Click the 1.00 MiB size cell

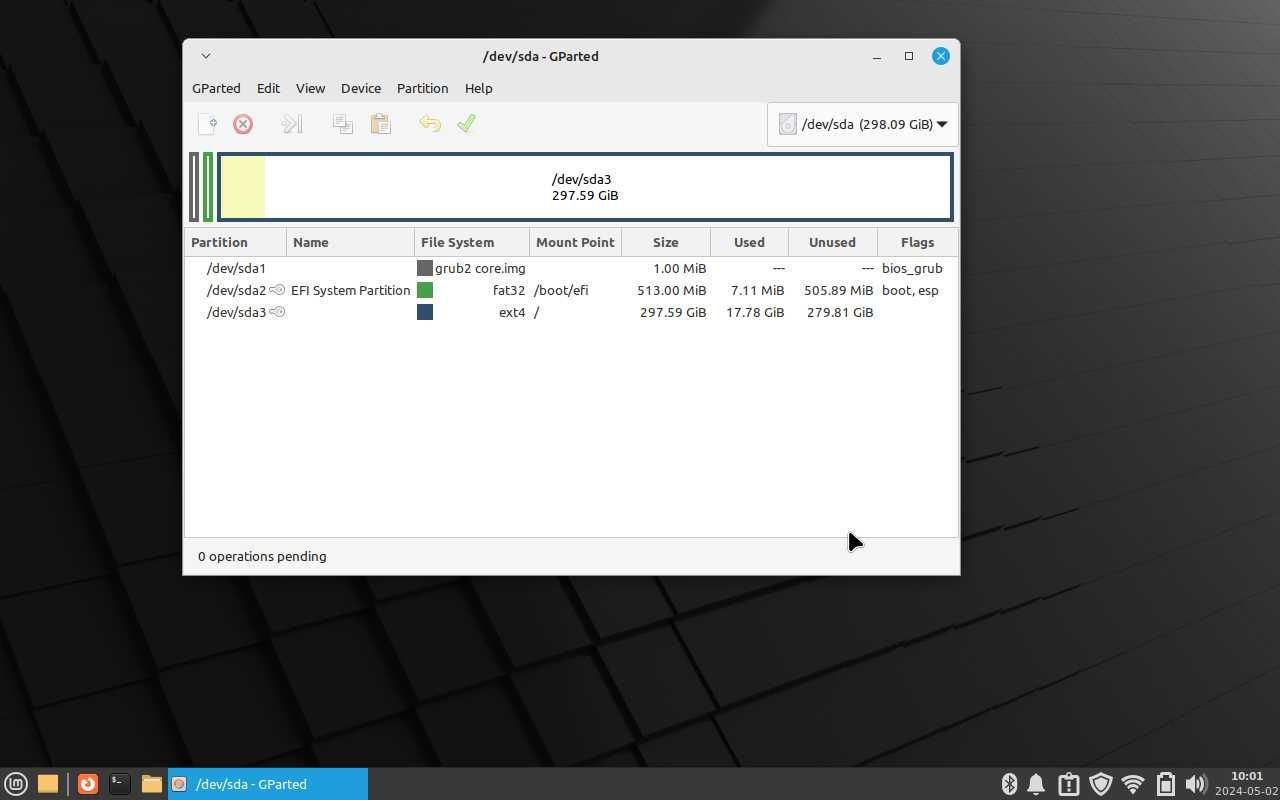(x=680, y=268)
